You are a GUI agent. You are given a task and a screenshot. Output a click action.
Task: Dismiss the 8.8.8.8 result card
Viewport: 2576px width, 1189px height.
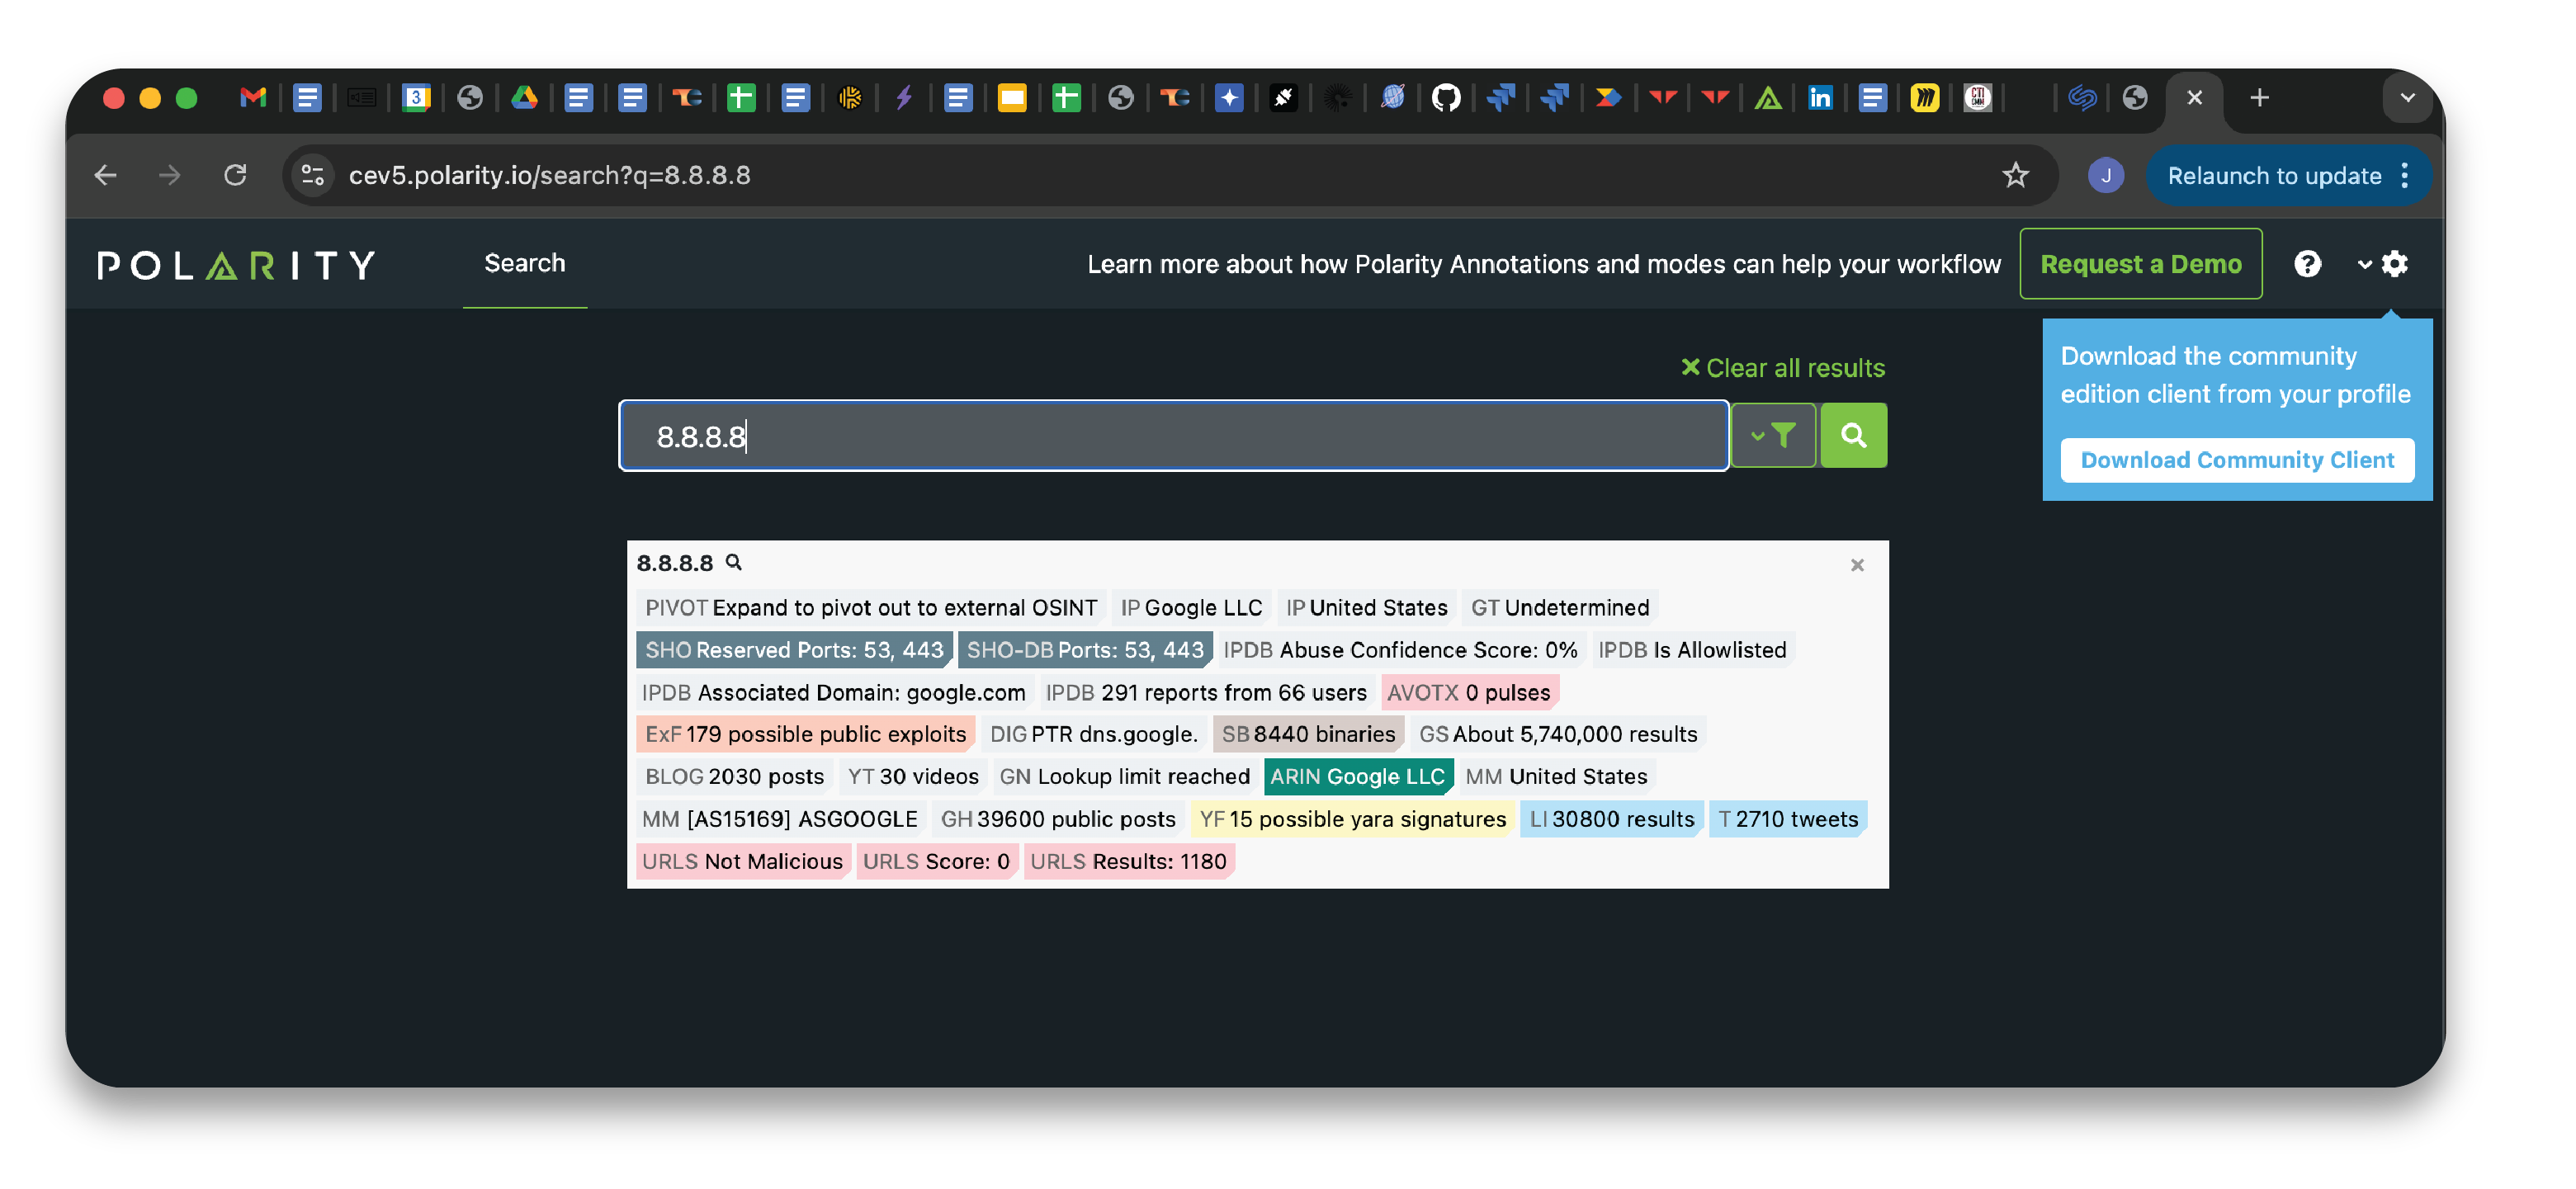point(1857,565)
